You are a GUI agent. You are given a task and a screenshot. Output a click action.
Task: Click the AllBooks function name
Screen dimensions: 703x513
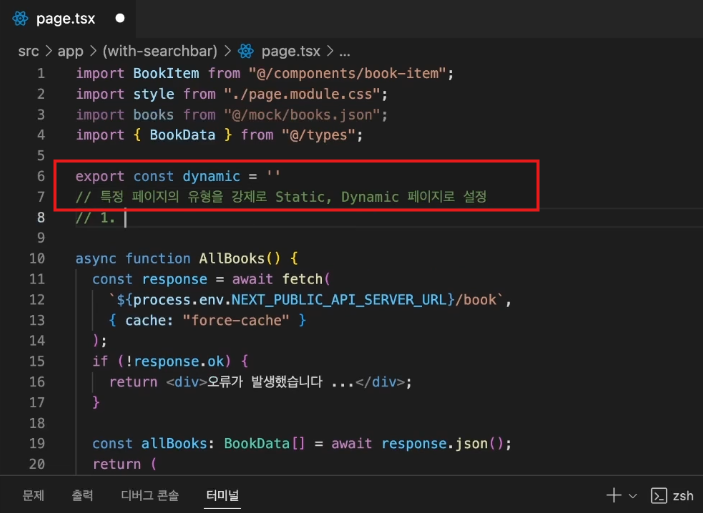[232, 259]
